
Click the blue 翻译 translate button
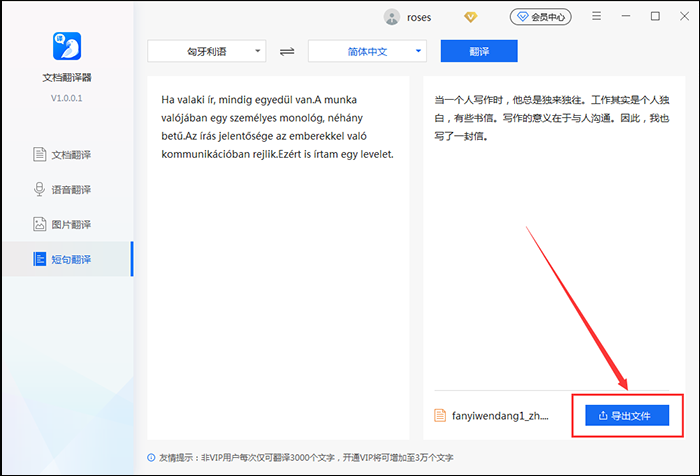(479, 51)
